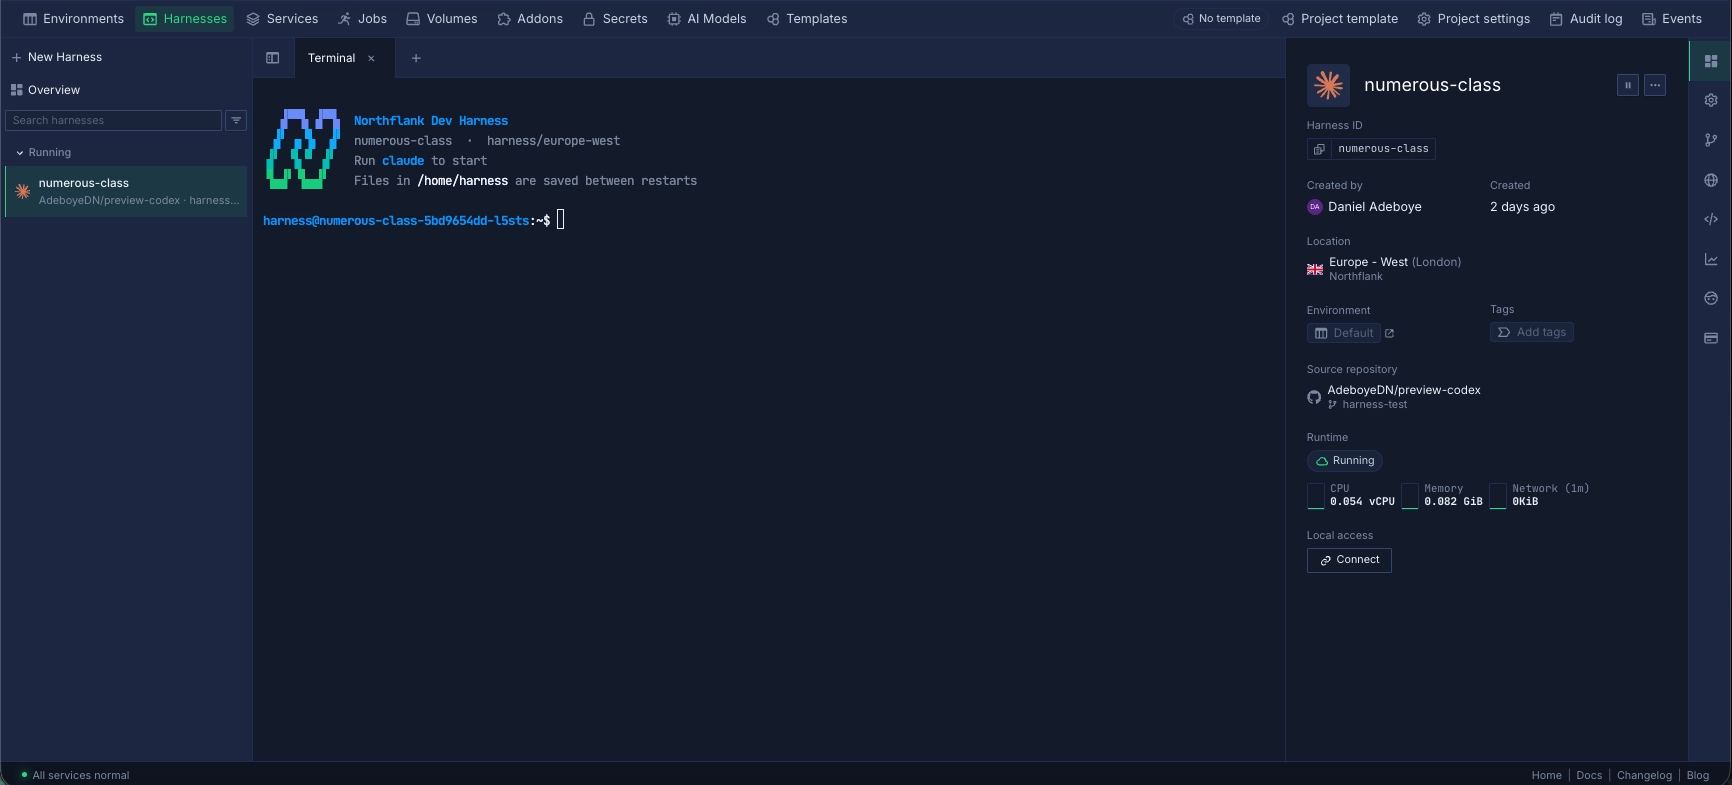
Task: Open Default environment external link icon
Action: pyautogui.click(x=1389, y=333)
